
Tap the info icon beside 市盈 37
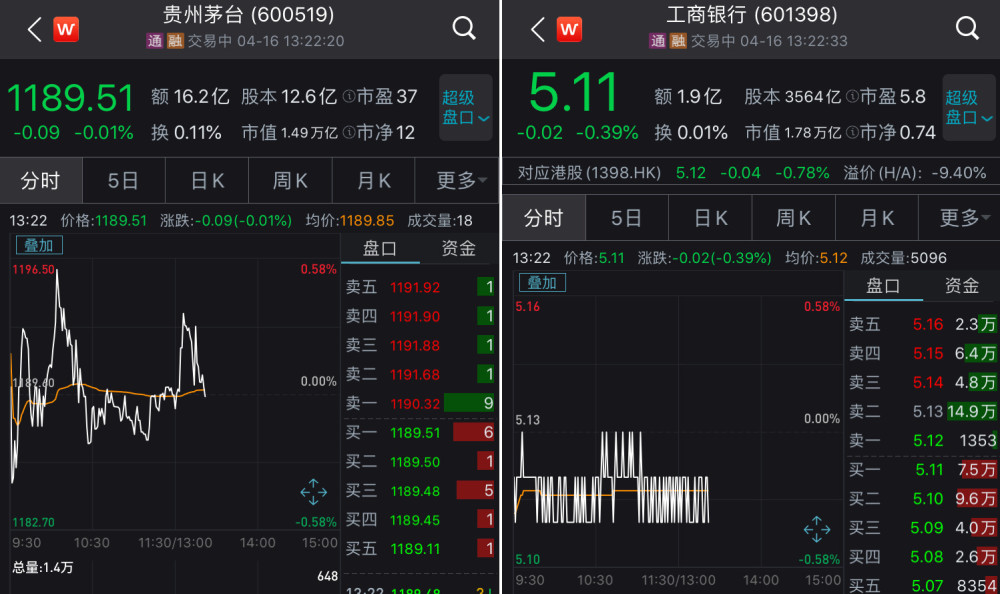tap(349, 97)
